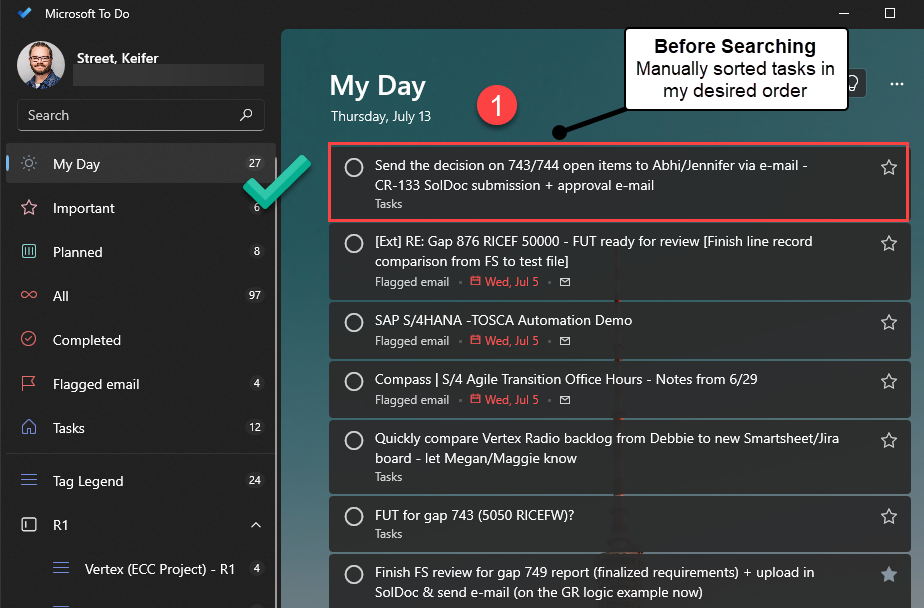Click the Thursday, July 13 date label
Image resolution: width=924 pixels, height=608 pixels.
click(x=381, y=116)
